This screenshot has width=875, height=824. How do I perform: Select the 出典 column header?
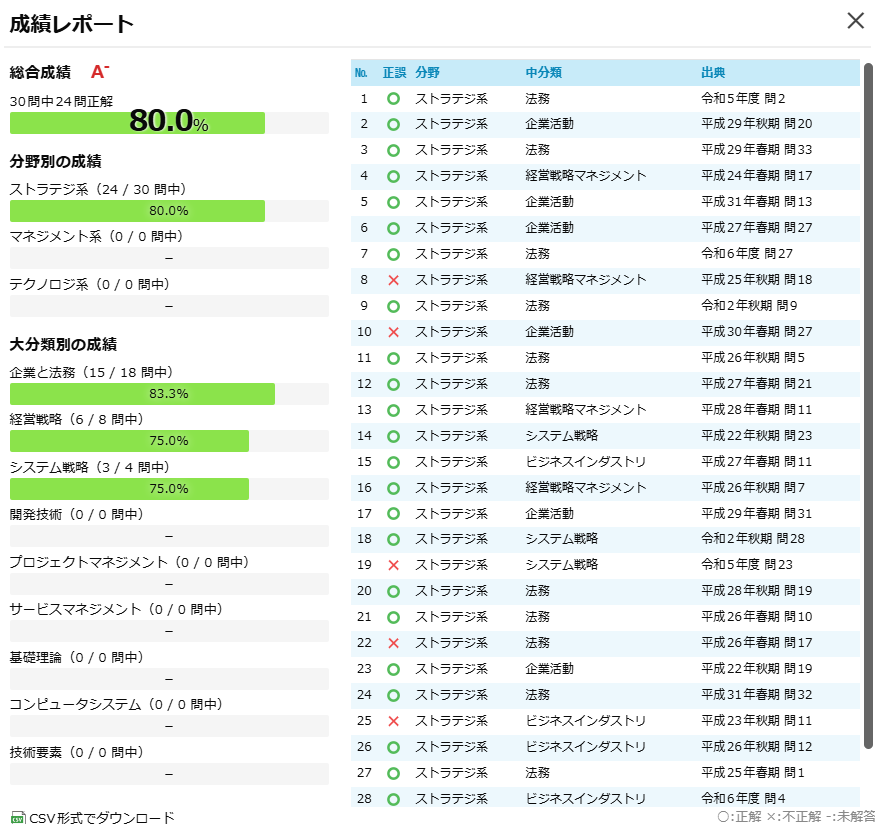point(712,72)
